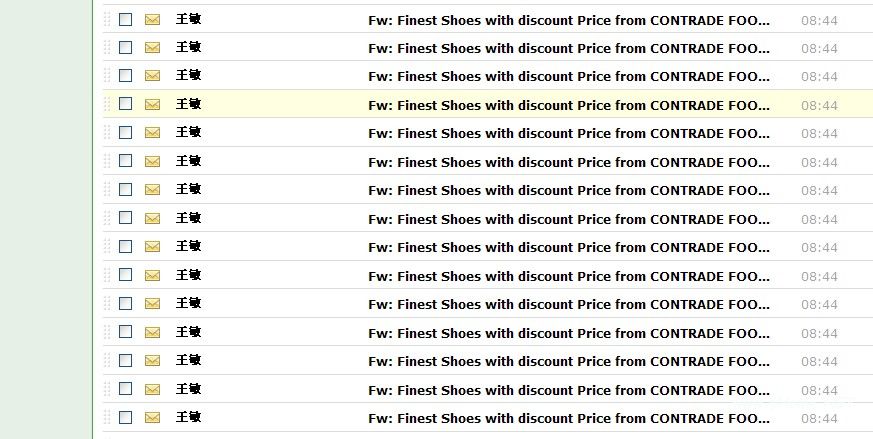Click sender name 王敏 in the highlighted row
Viewport: 873px width, 439px height.
point(188,104)
